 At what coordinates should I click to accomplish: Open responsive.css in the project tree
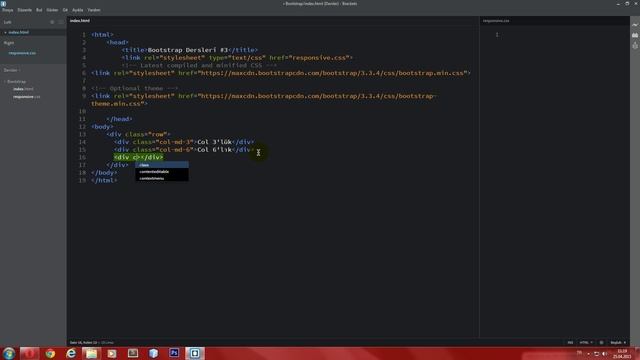pyautogui.click(x=27, y=97)
